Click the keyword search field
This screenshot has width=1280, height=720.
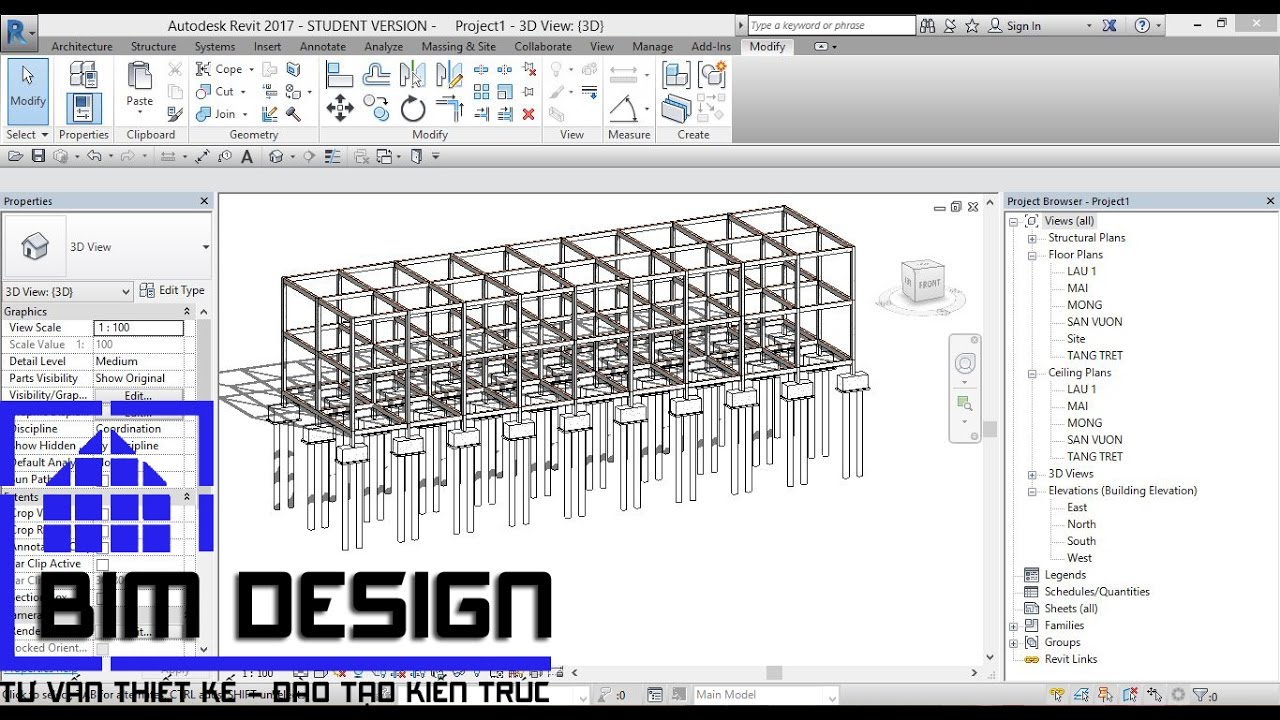click(x=831, y=26)
